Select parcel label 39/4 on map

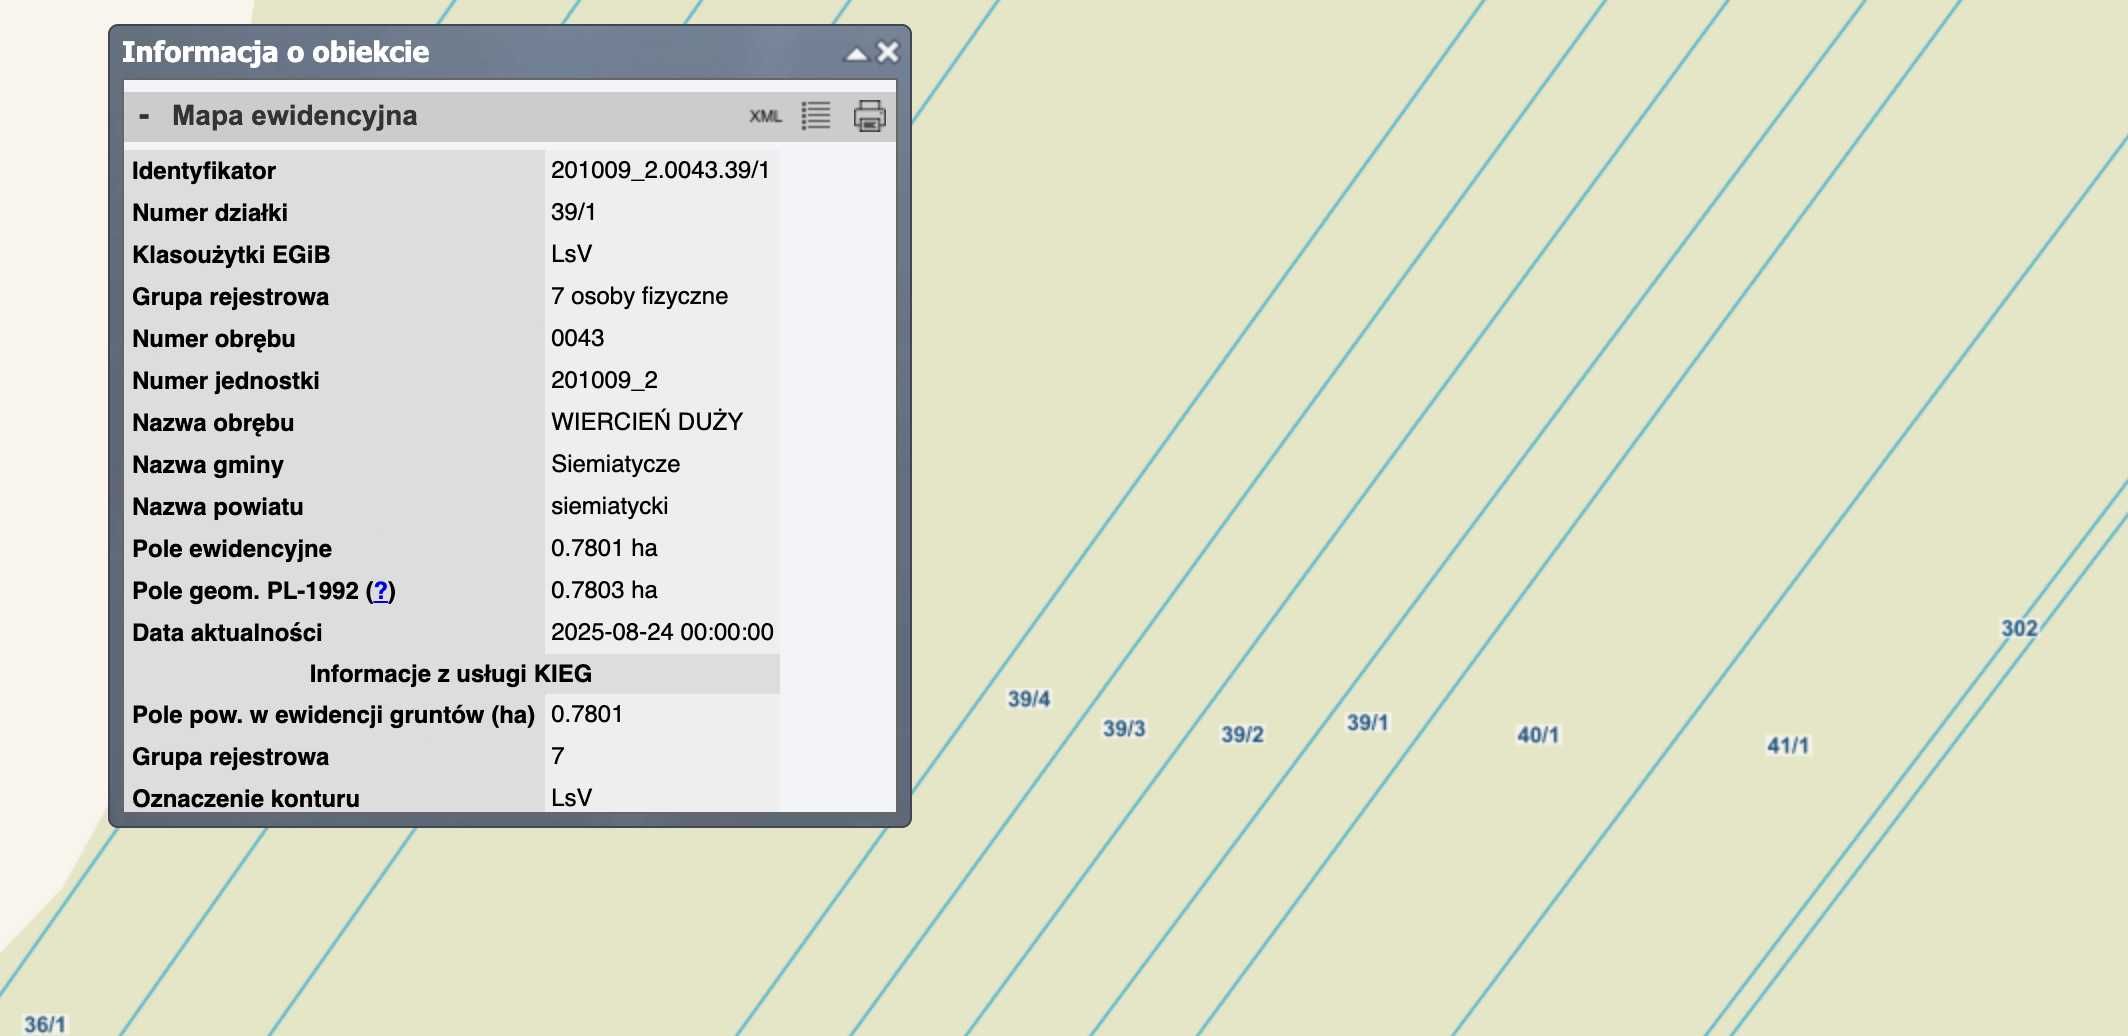pyautogui.click(x=1028, y=698)
